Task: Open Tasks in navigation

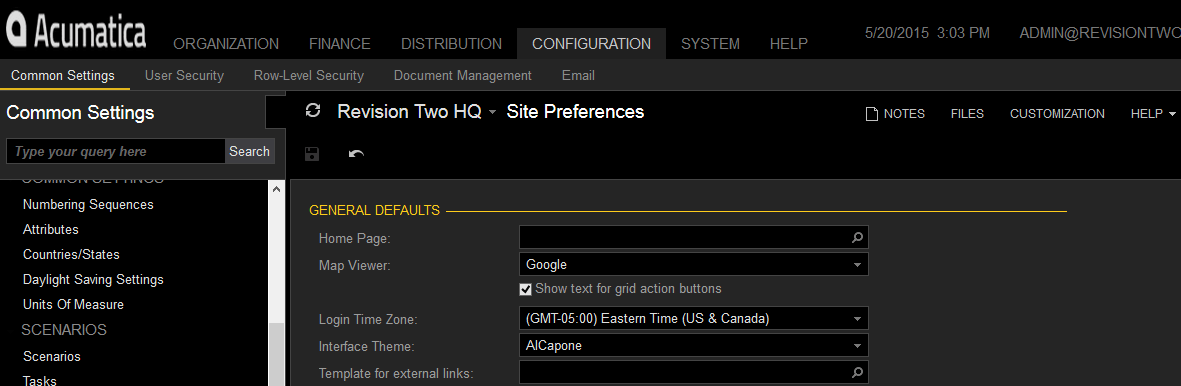Action: point(40,381)
